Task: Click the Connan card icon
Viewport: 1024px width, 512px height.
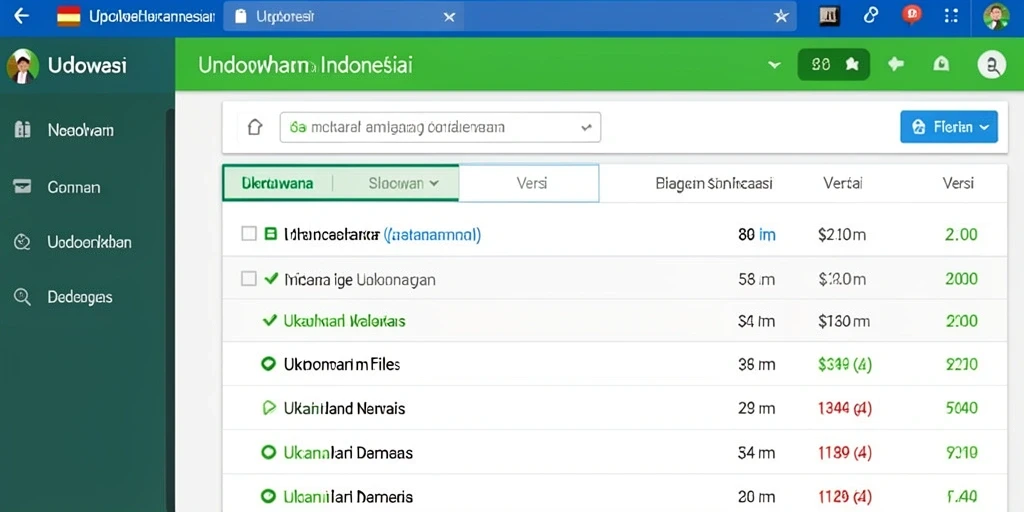Action: (x=22, y=187)
